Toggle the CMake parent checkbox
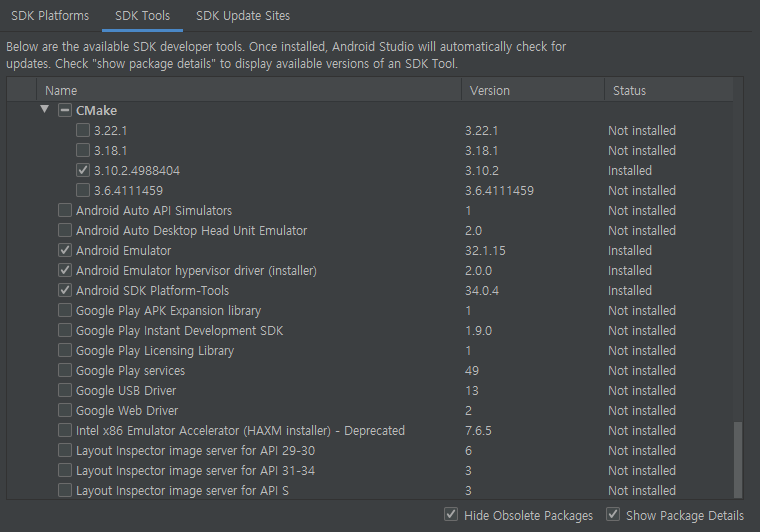The image size is (760, 532). pos(64,110)
